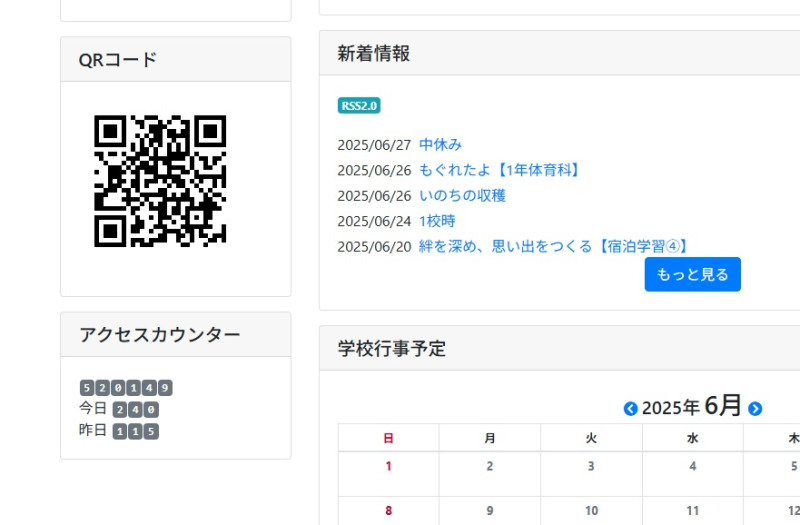Click the total access counter 520149

pos(126,388)
